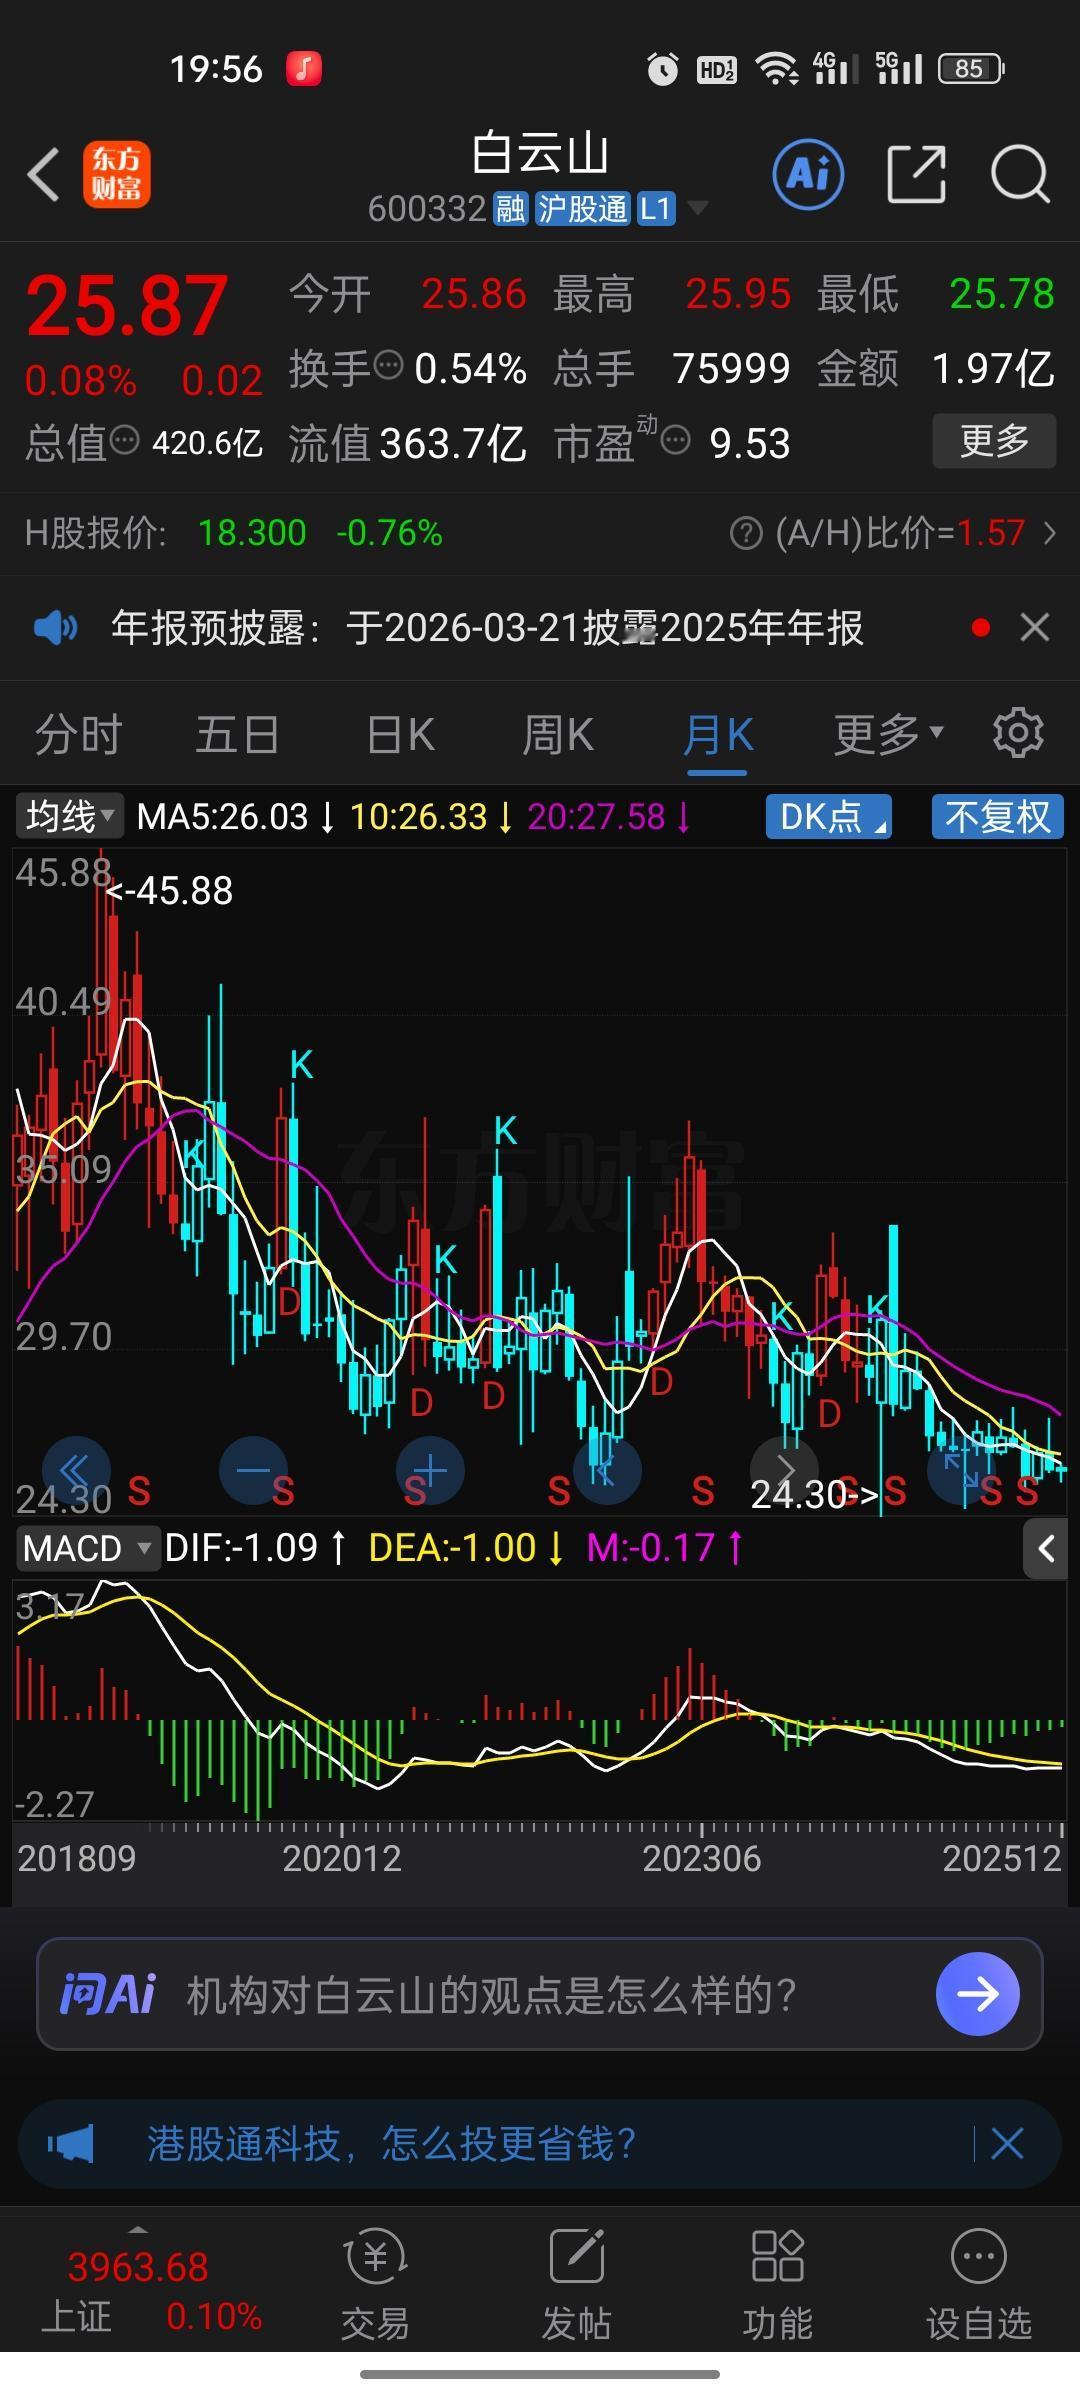Toggle the DK点 indicator button
This screenshot has height=2400, width=1080.
tap(828, 816)
